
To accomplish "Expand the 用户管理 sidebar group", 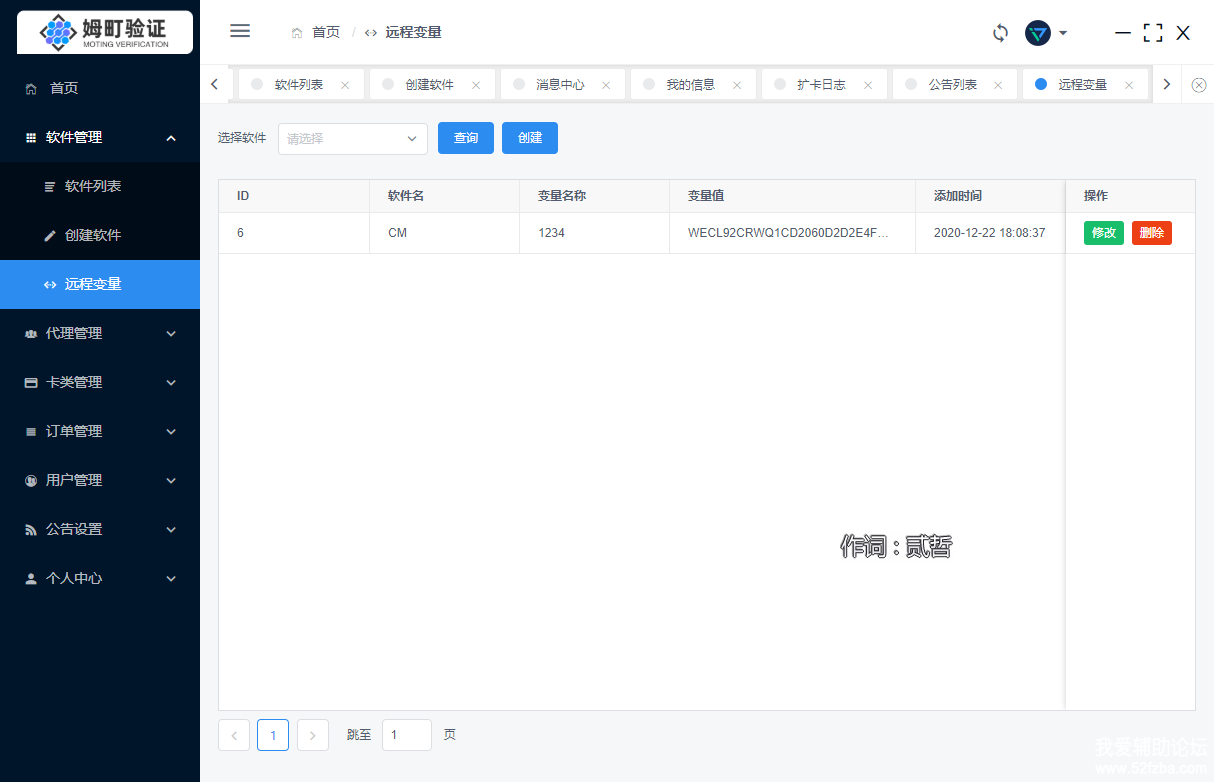I will pos(100,480).
